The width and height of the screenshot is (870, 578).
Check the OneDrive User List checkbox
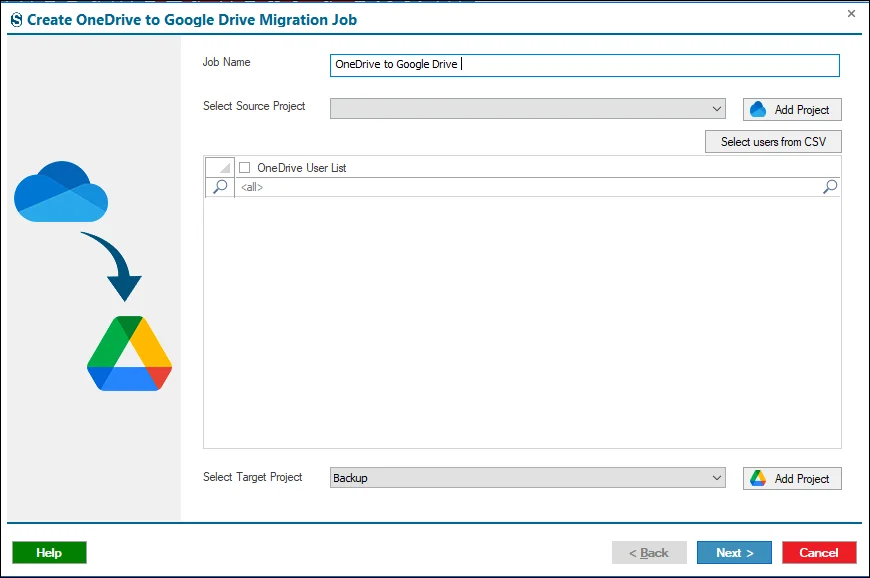pyautogui.click(x=244, y=167)
